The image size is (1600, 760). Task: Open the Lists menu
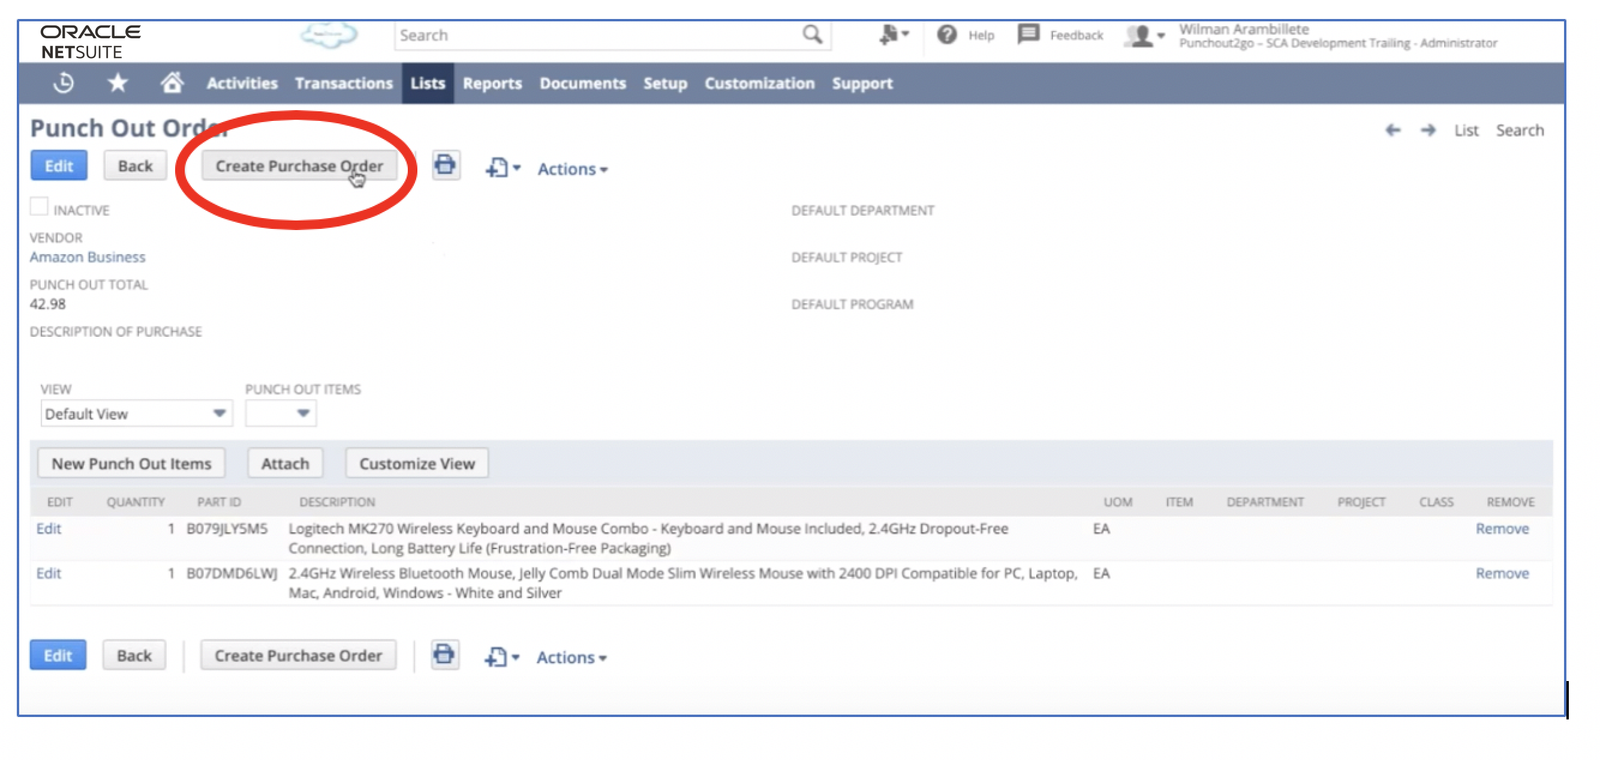[x=428, y=83]
